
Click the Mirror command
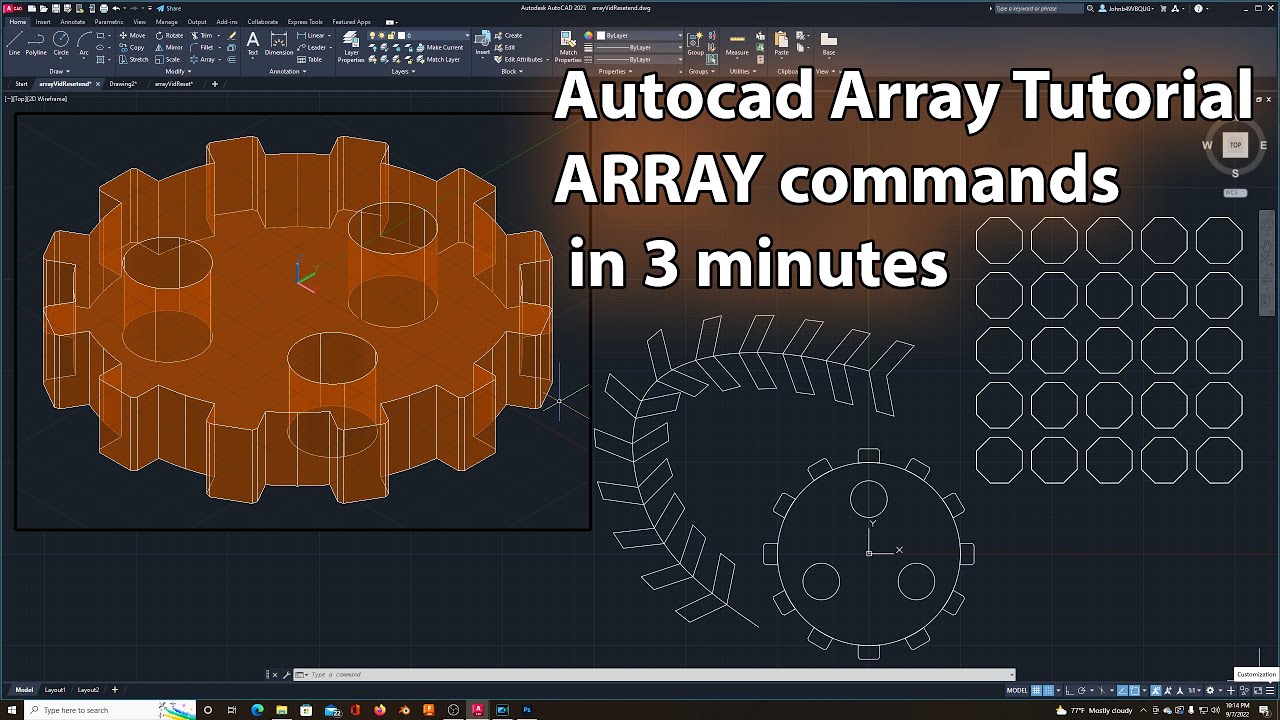pos(170,47)
